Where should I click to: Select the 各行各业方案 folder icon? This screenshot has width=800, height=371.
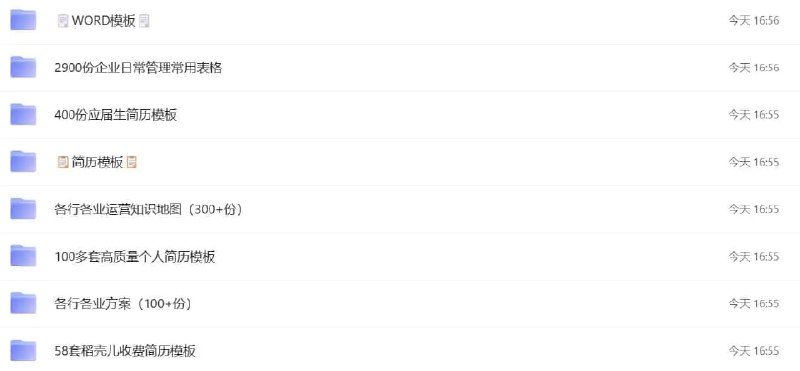point(23,303)
